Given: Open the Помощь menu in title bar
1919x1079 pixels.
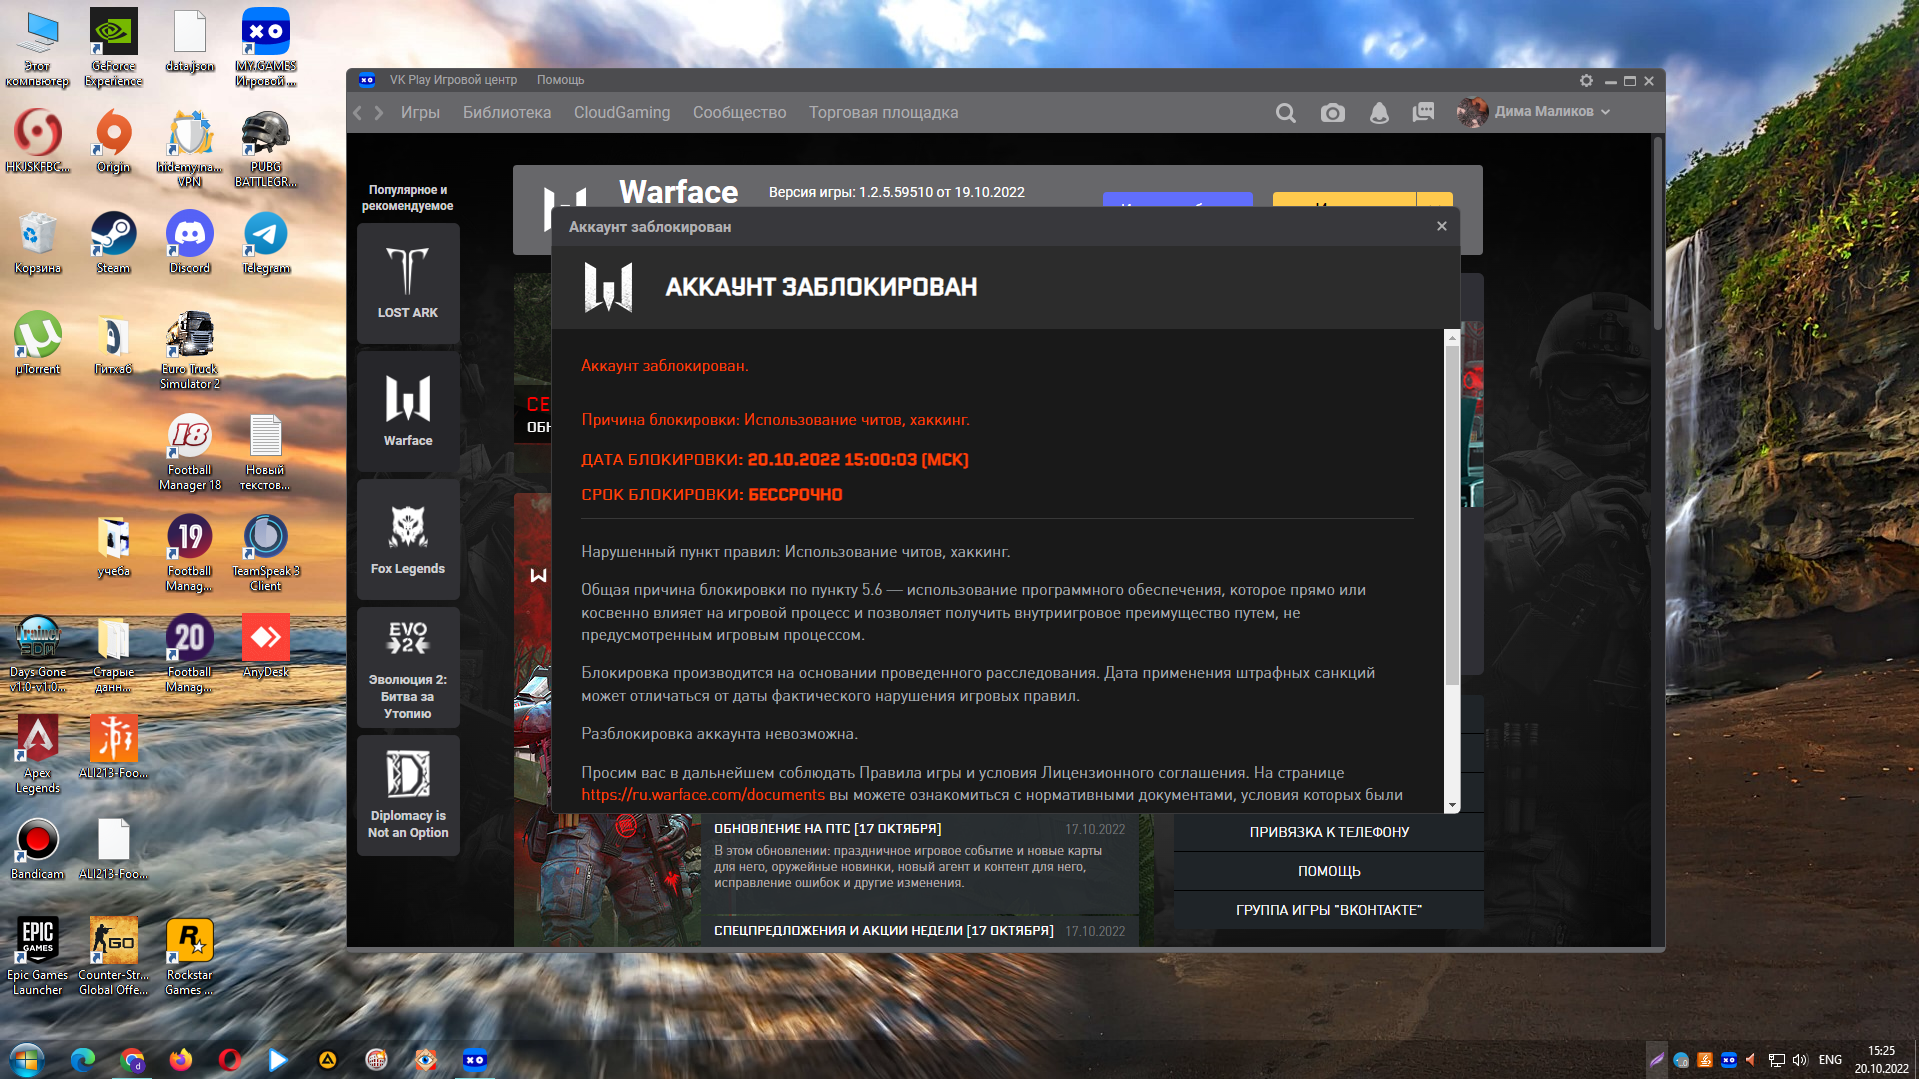Looking at the screenshot, I should point(560,80).
